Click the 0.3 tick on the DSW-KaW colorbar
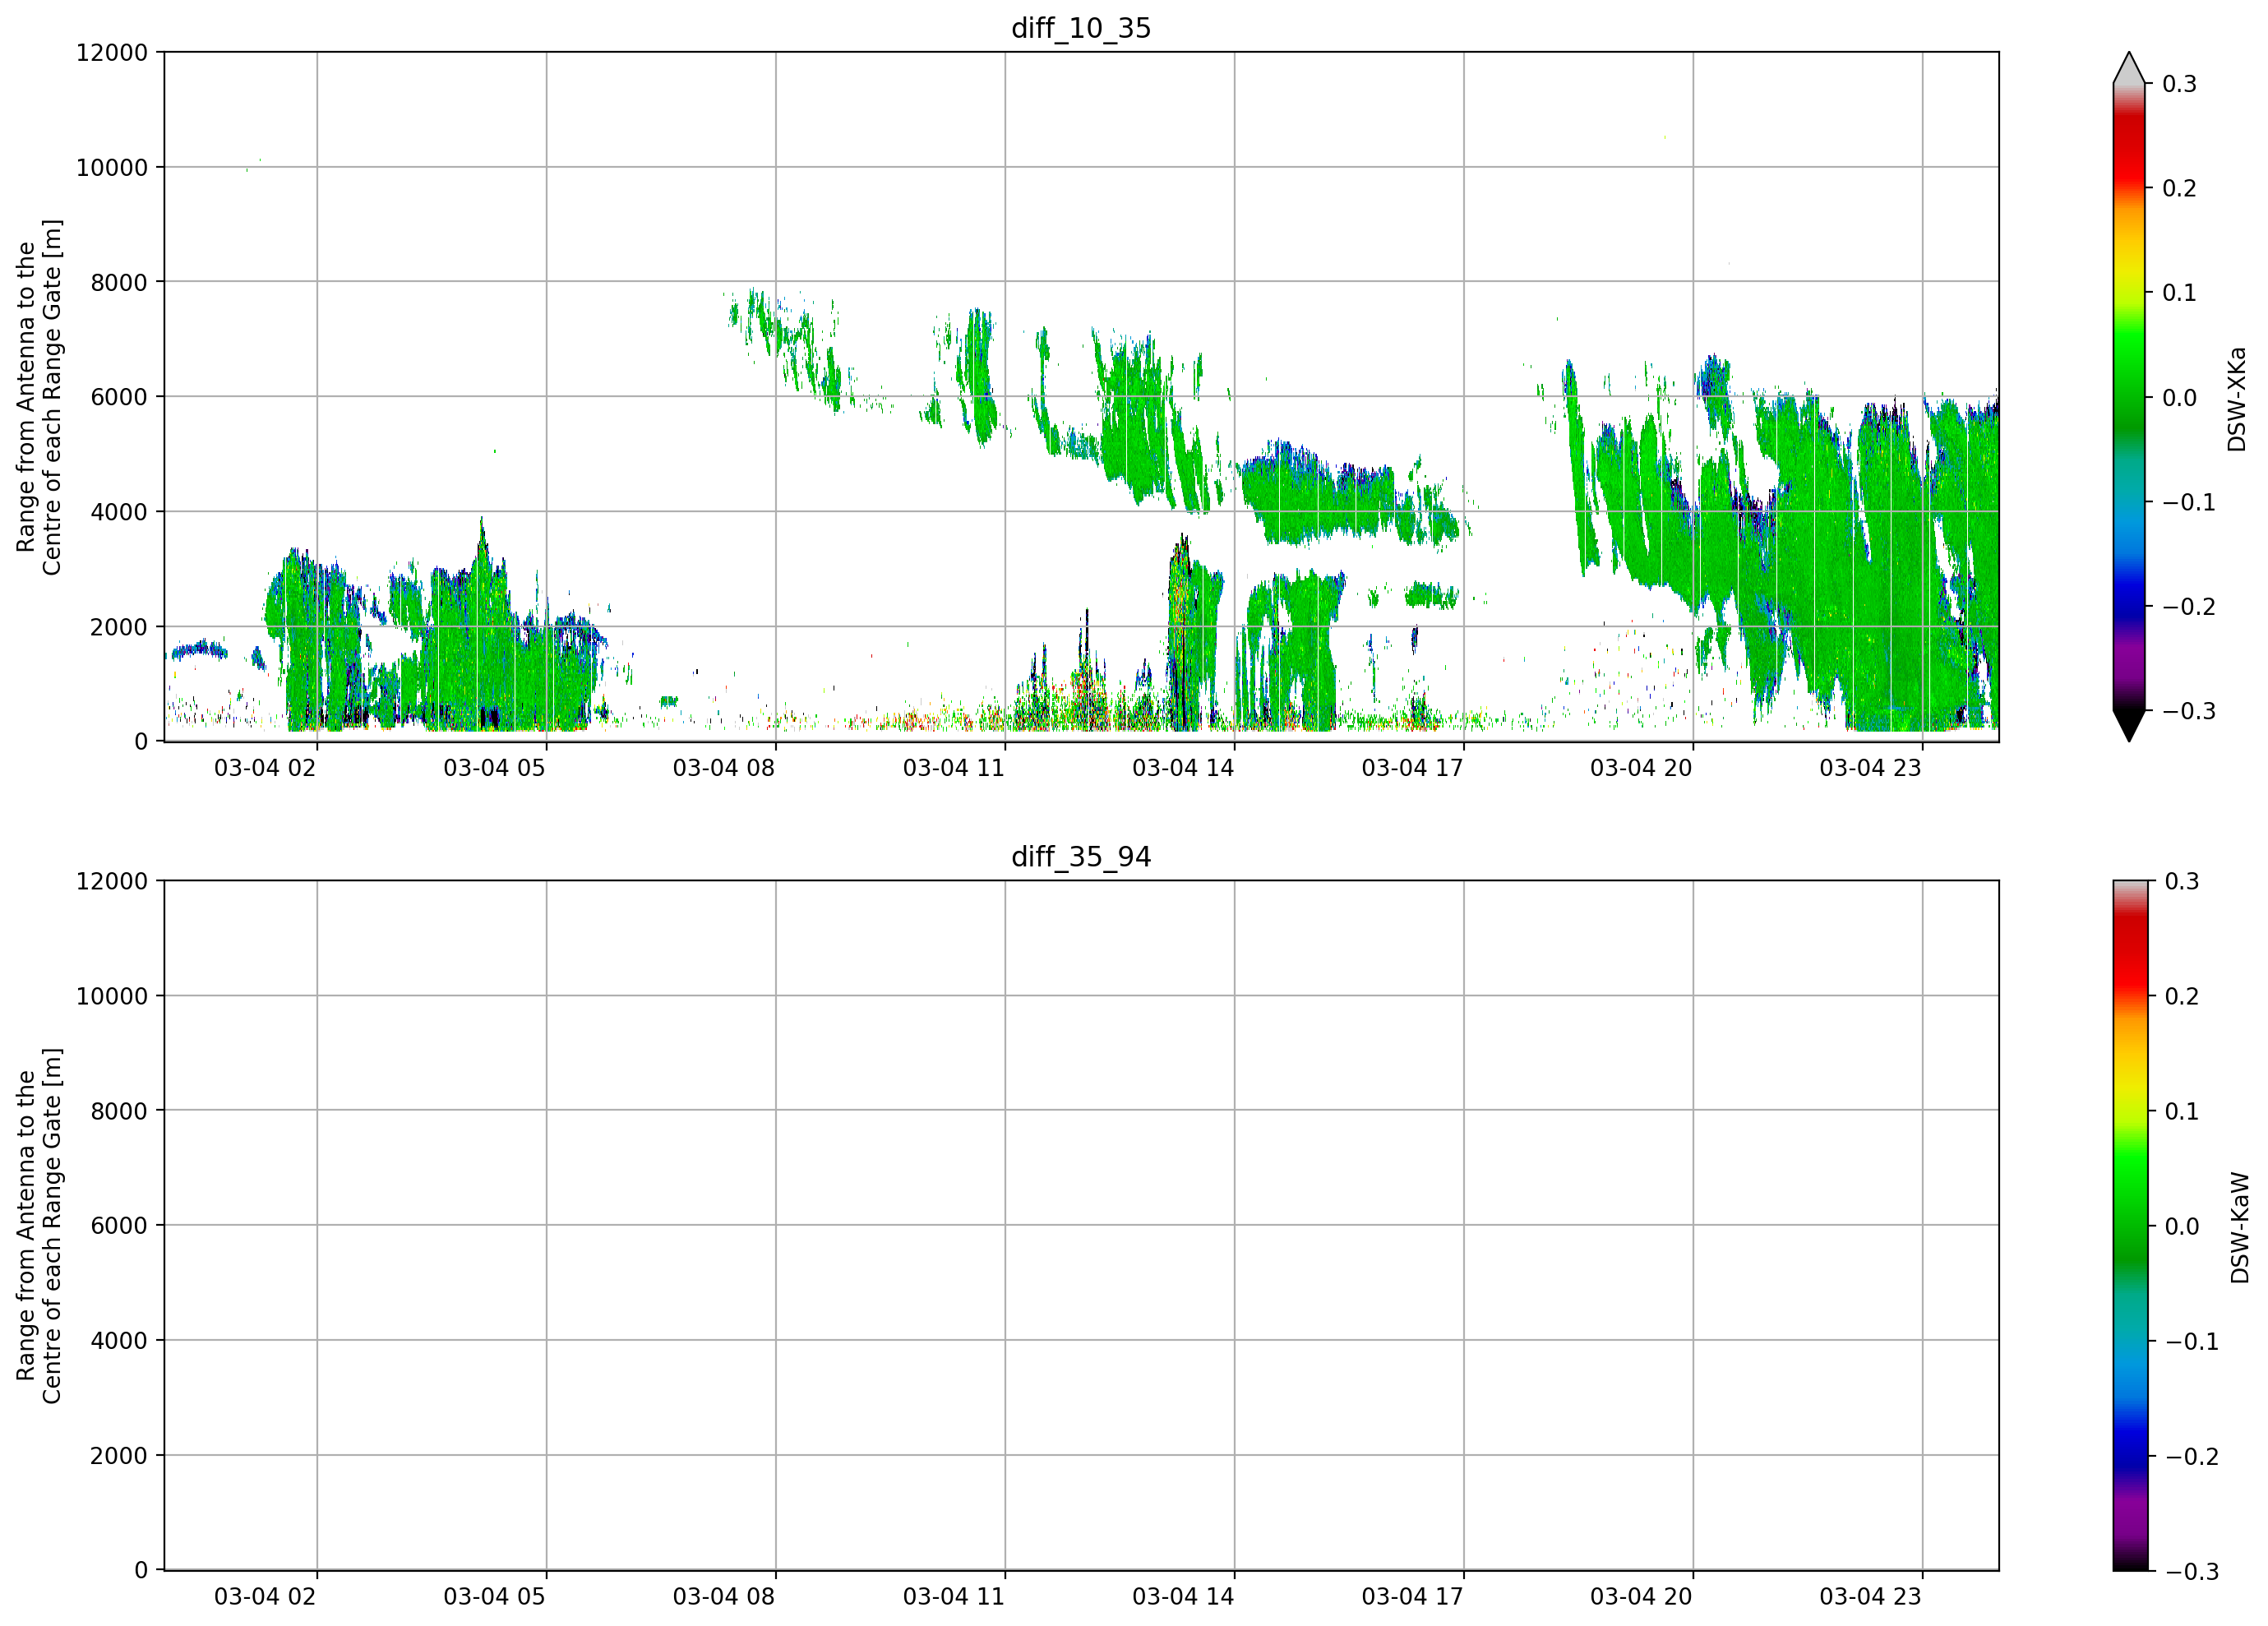This screenshot has width=2268, height=1626. coord(2182,882)
